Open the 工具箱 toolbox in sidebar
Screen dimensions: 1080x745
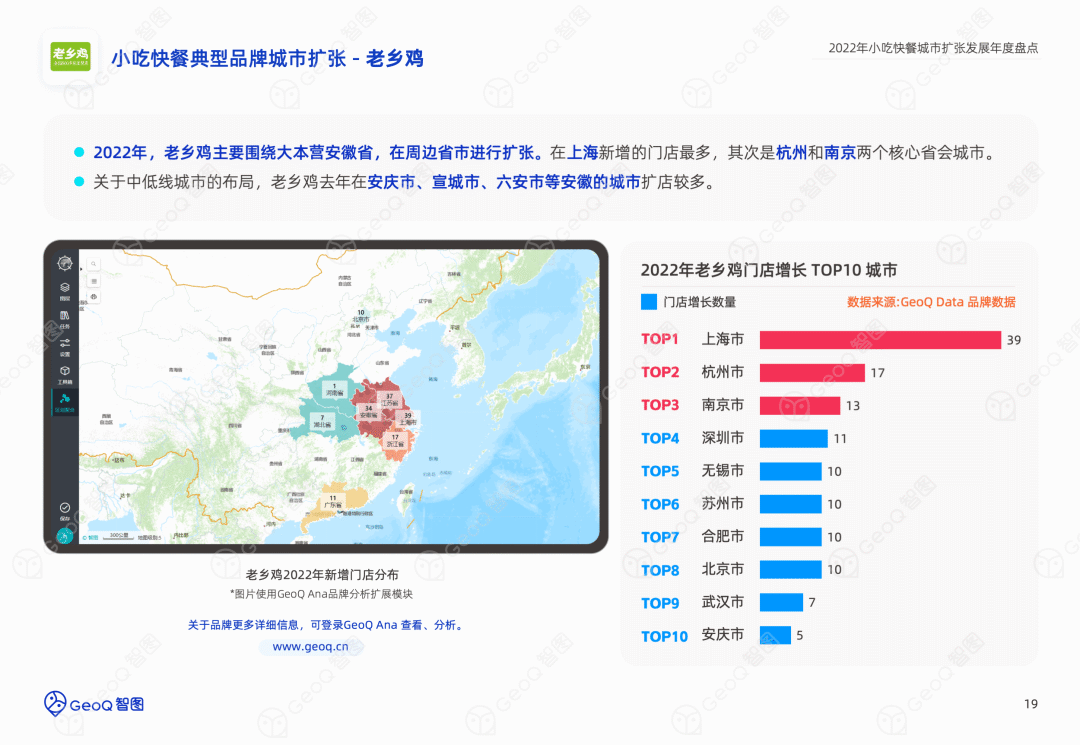65,375
